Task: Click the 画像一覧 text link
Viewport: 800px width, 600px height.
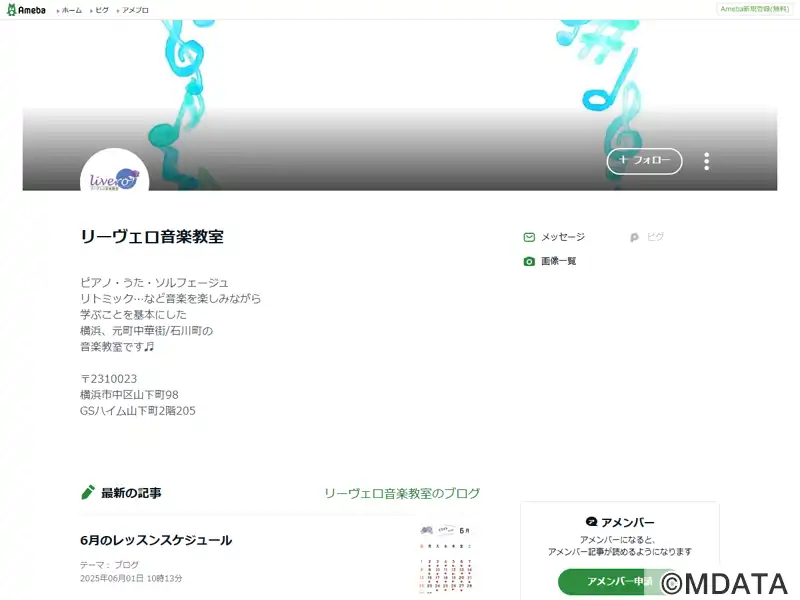Action: point(558,261)
